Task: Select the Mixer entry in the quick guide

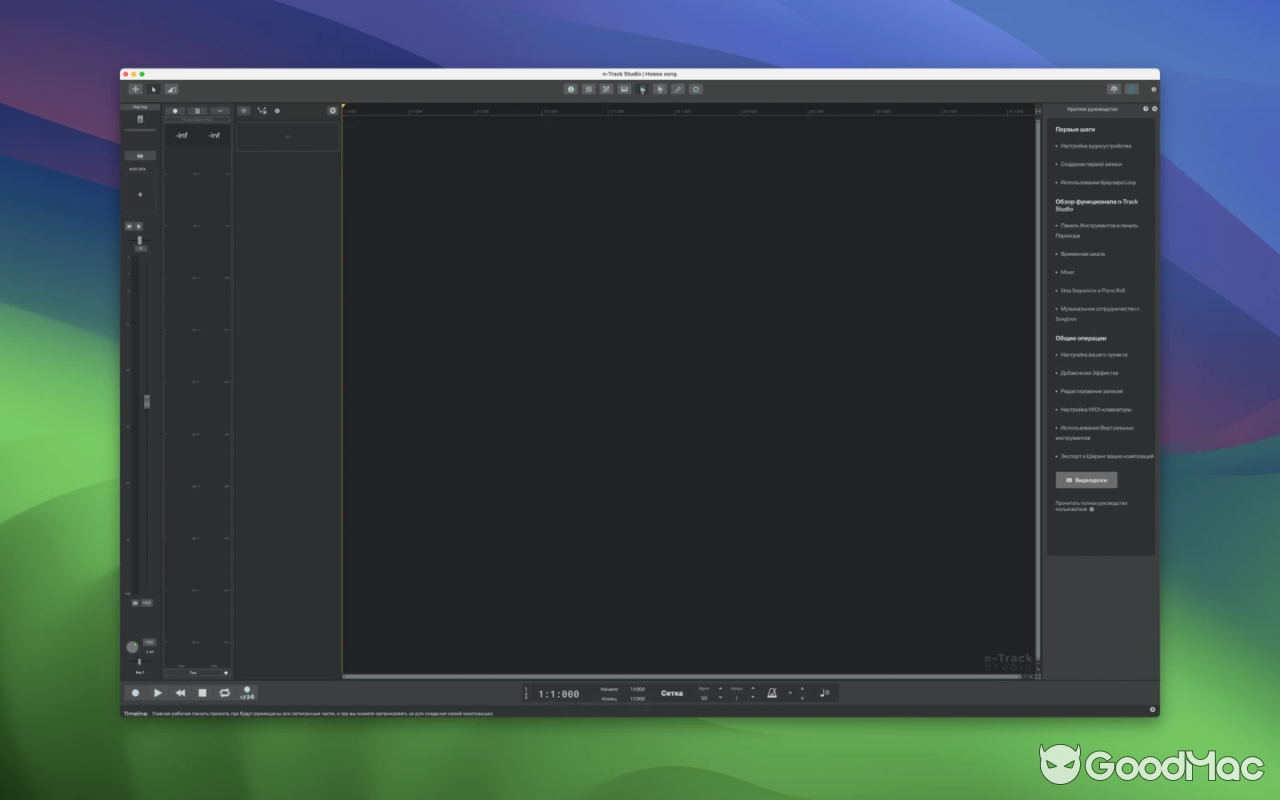Action: pyautogui.click(x=1068, y=272)
